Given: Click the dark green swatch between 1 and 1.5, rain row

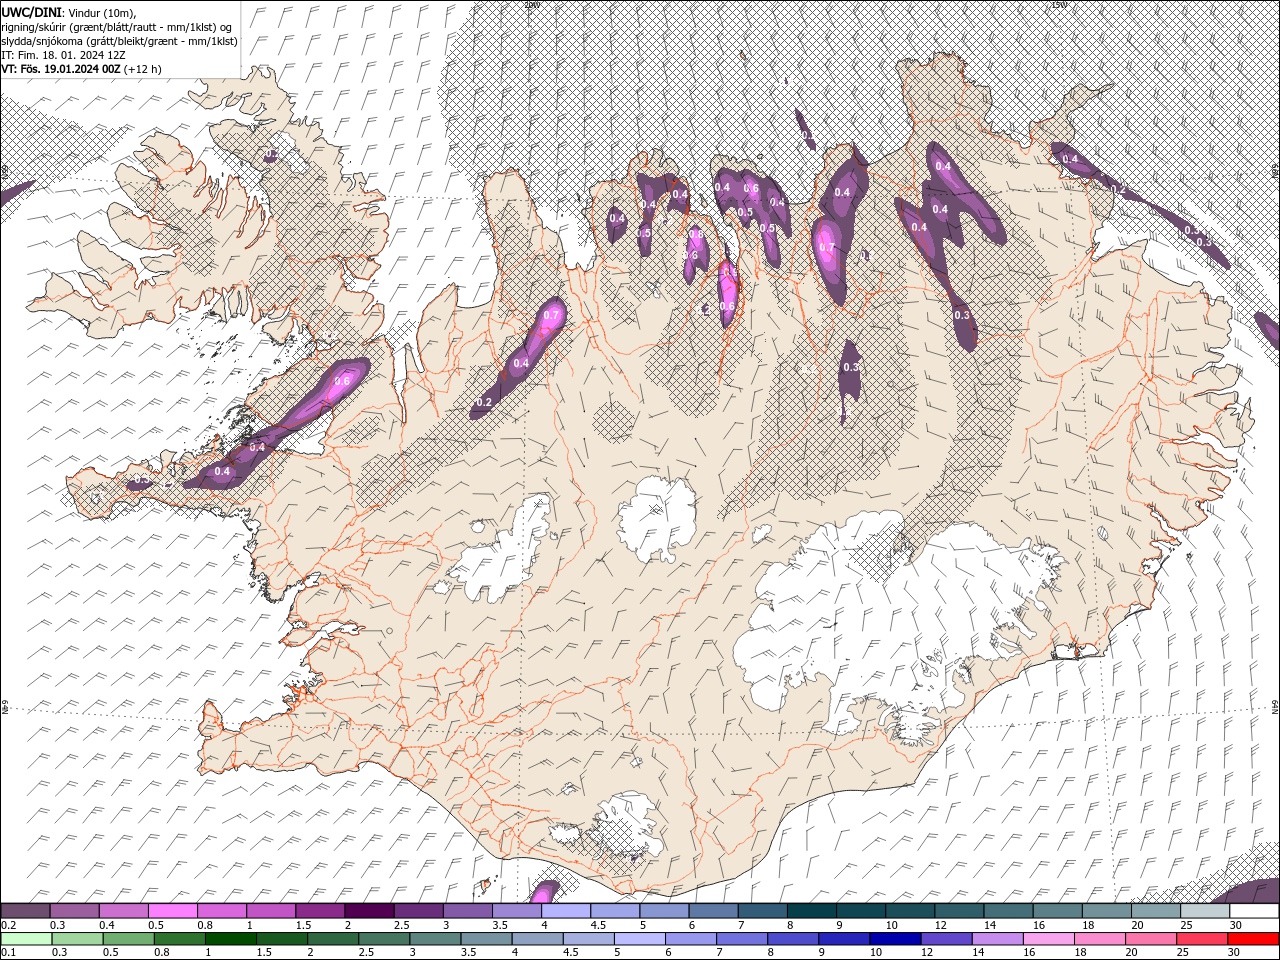Looking at the screenshot, I should [230, 939].
